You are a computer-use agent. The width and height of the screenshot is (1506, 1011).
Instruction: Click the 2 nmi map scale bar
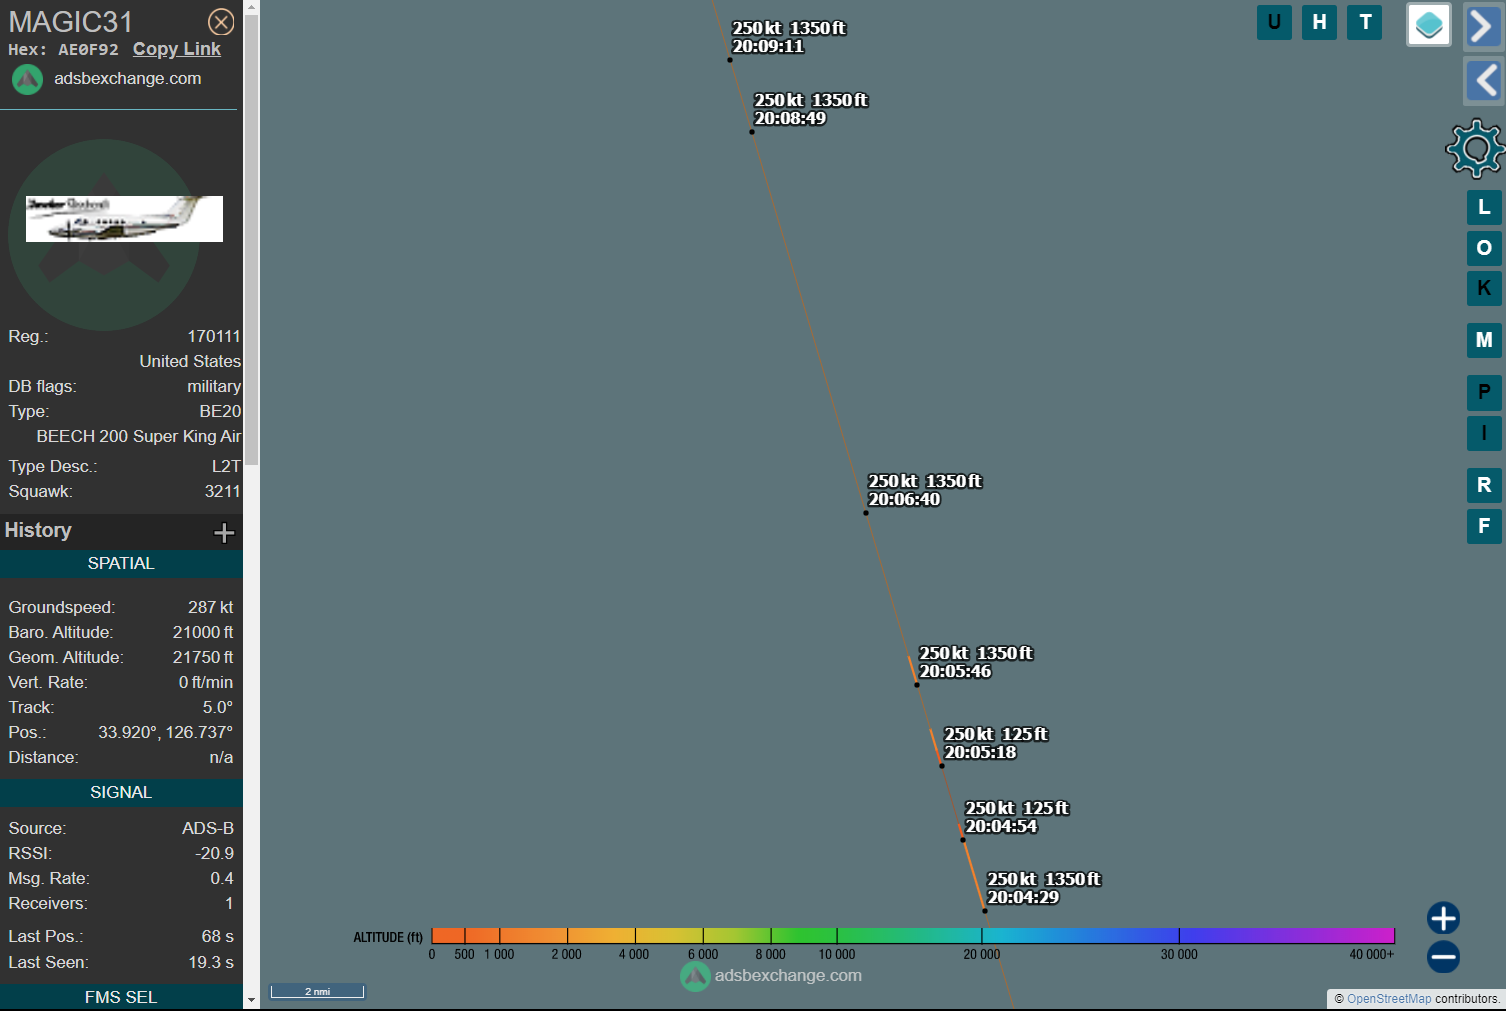tap(317, 991)
